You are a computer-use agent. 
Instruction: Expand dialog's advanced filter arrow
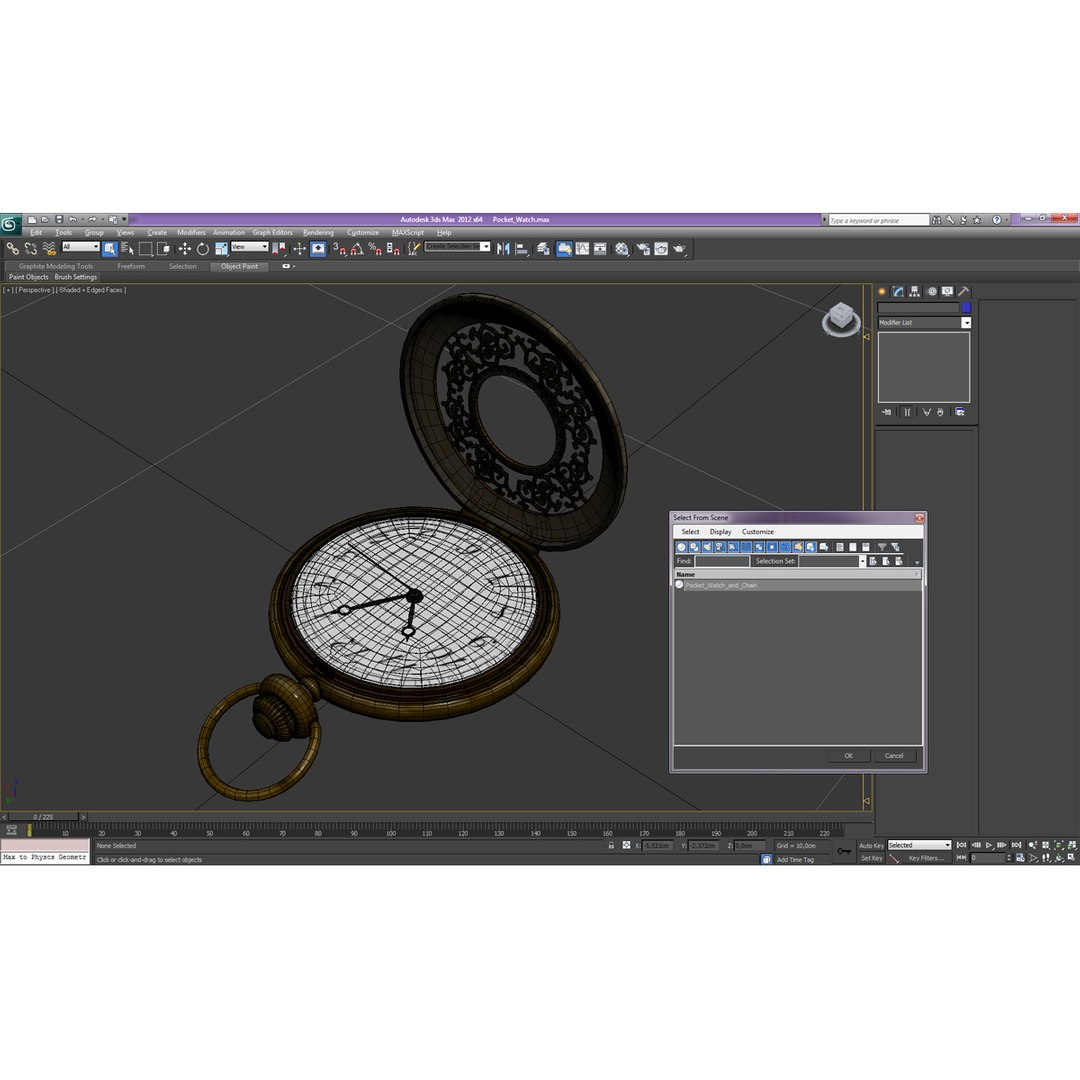[917, 562]
